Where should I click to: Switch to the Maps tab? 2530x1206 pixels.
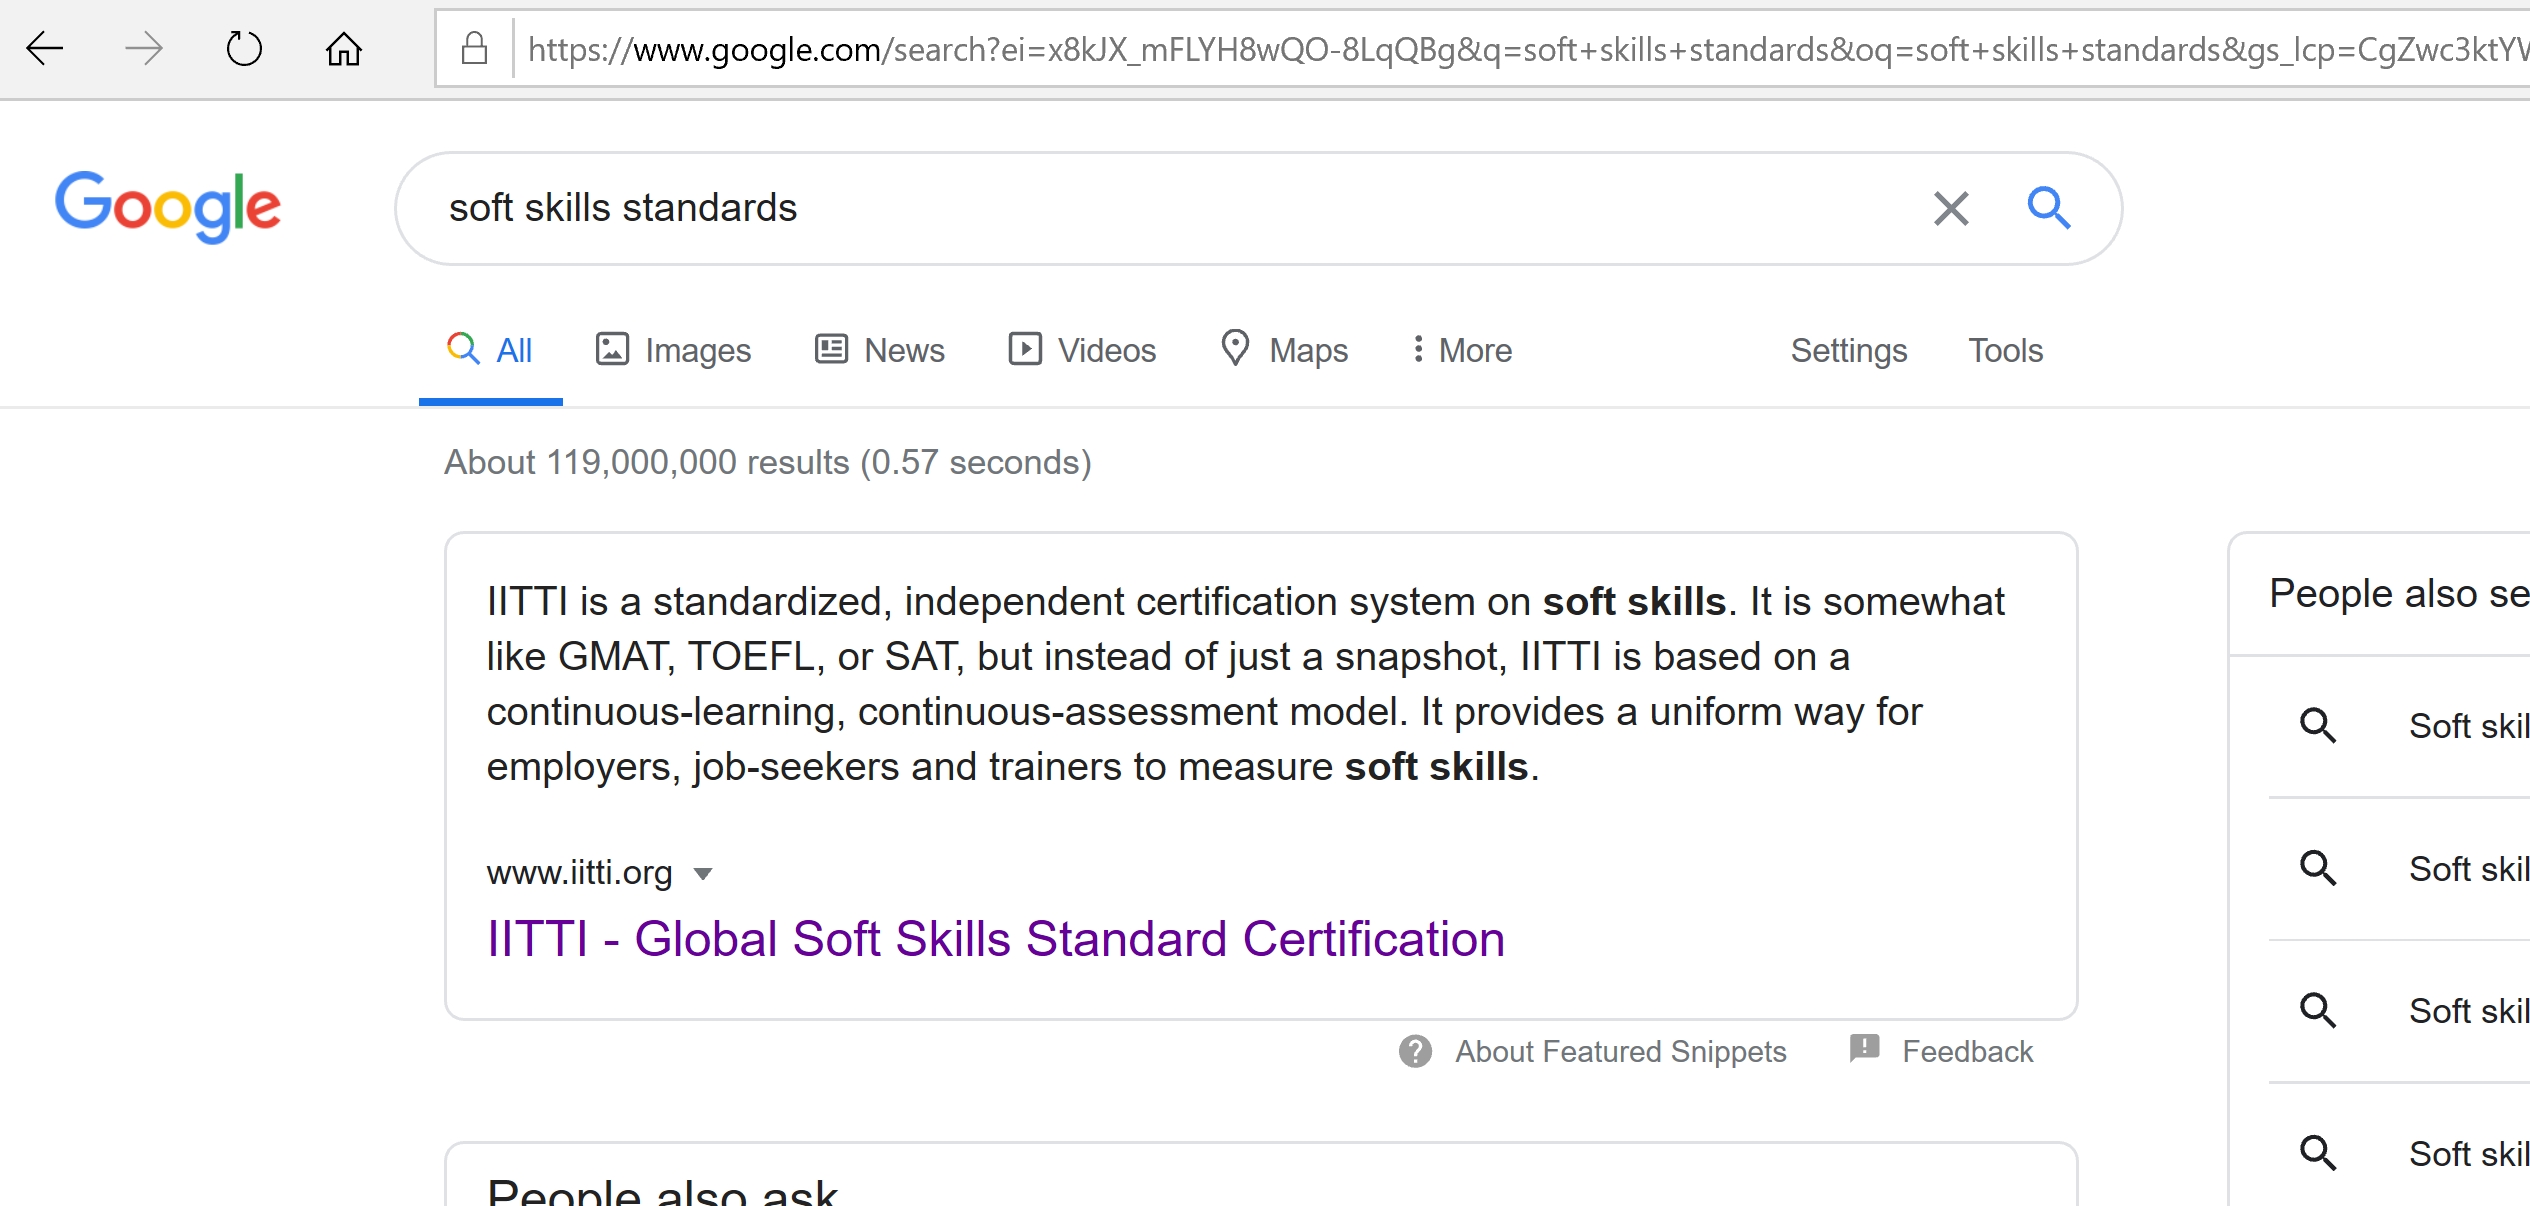click(x=1284, y=350)
